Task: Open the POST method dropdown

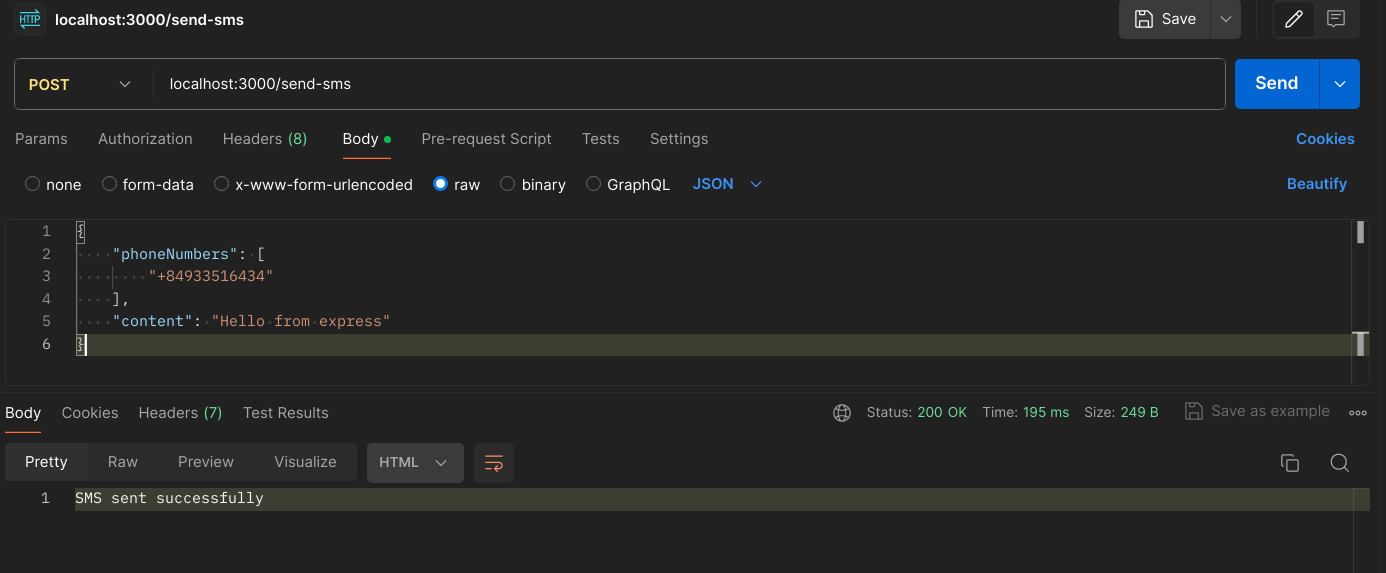Action: click(82, 84)
